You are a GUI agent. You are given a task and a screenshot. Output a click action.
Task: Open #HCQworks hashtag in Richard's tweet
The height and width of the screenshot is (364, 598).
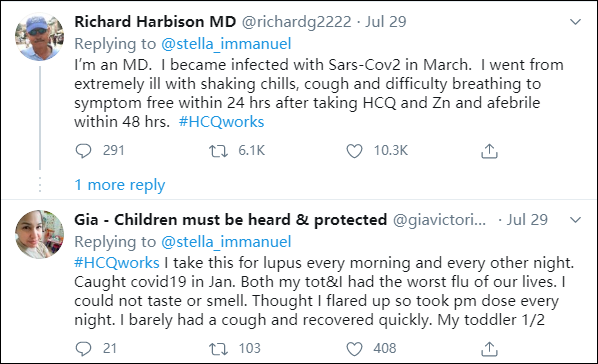coord(221,122)
